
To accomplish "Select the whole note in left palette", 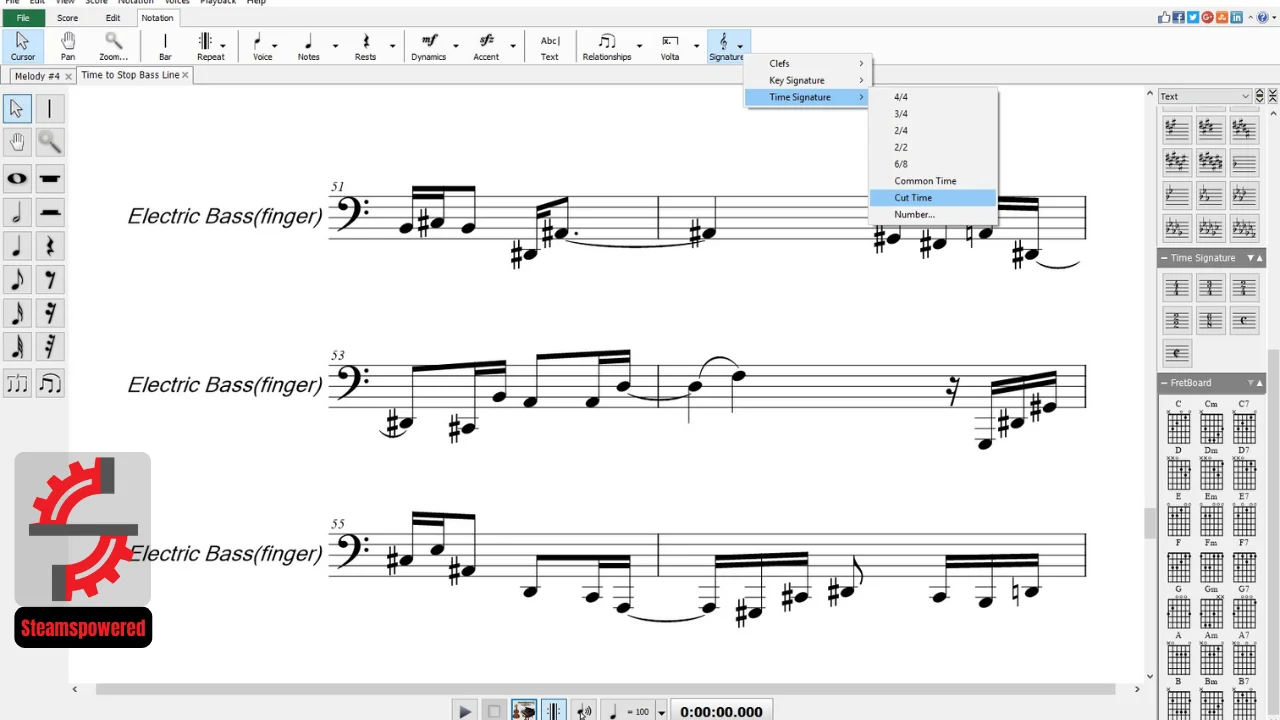I will 17,179.
